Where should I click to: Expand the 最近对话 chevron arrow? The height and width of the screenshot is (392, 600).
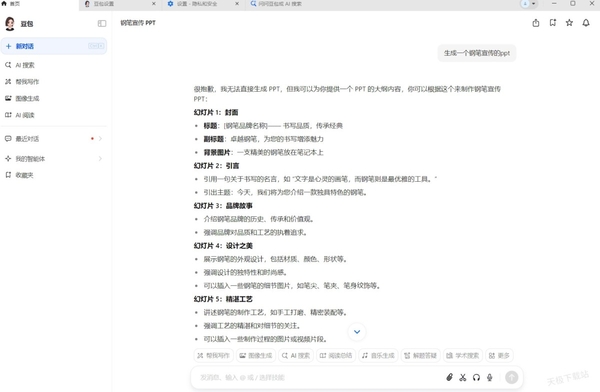[100, 139]
